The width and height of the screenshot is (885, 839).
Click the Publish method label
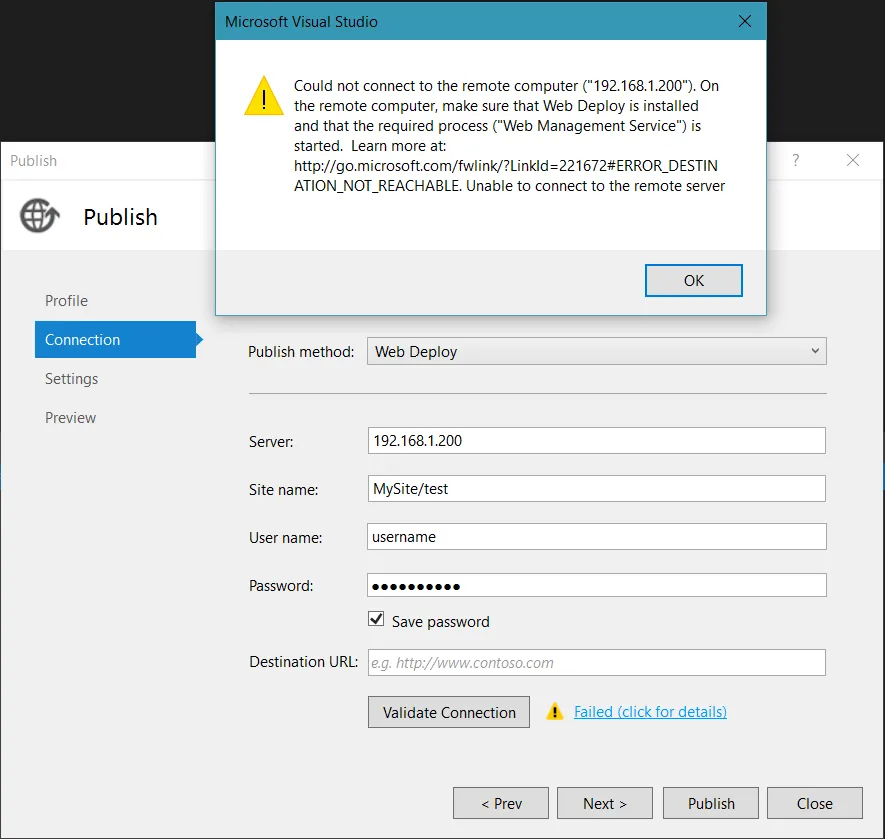(x=301, y=352)
